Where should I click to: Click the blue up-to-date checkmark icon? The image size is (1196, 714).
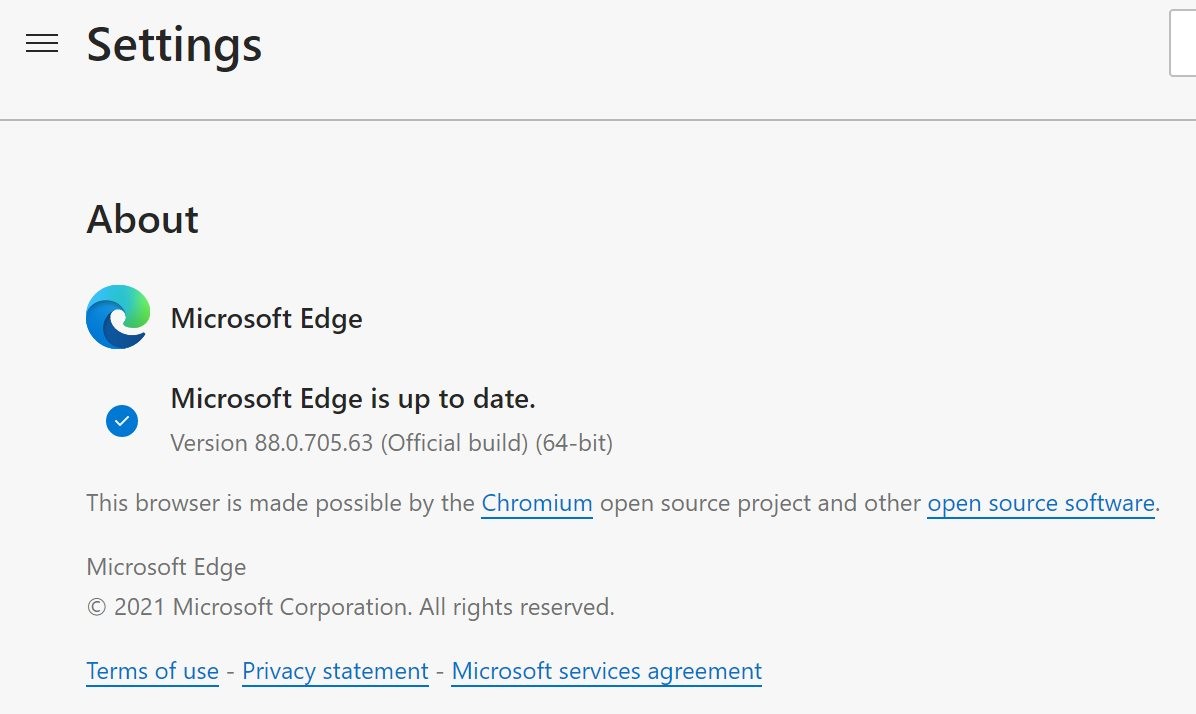pos(122,421)
